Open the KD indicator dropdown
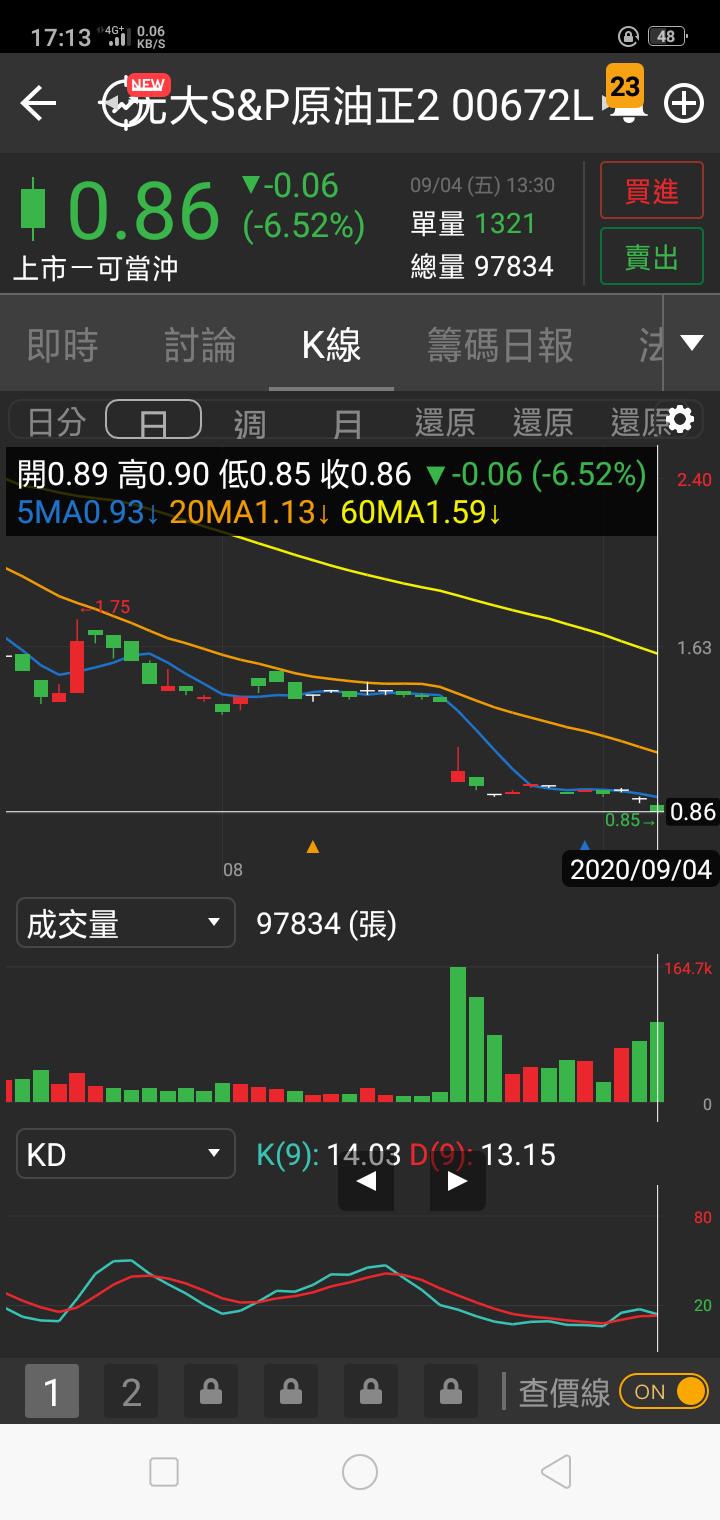This screenshot has width=720, height=1520. click(126, 1154)
